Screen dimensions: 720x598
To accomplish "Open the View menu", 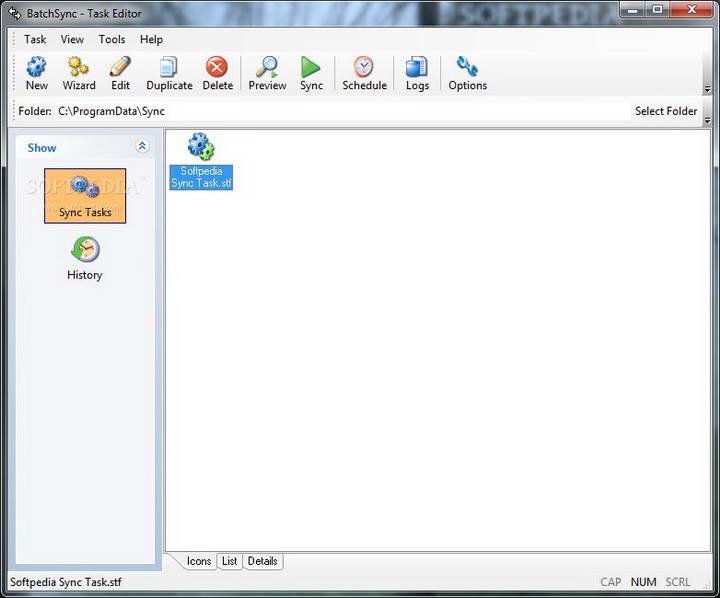I will click(x=72, y=39).
